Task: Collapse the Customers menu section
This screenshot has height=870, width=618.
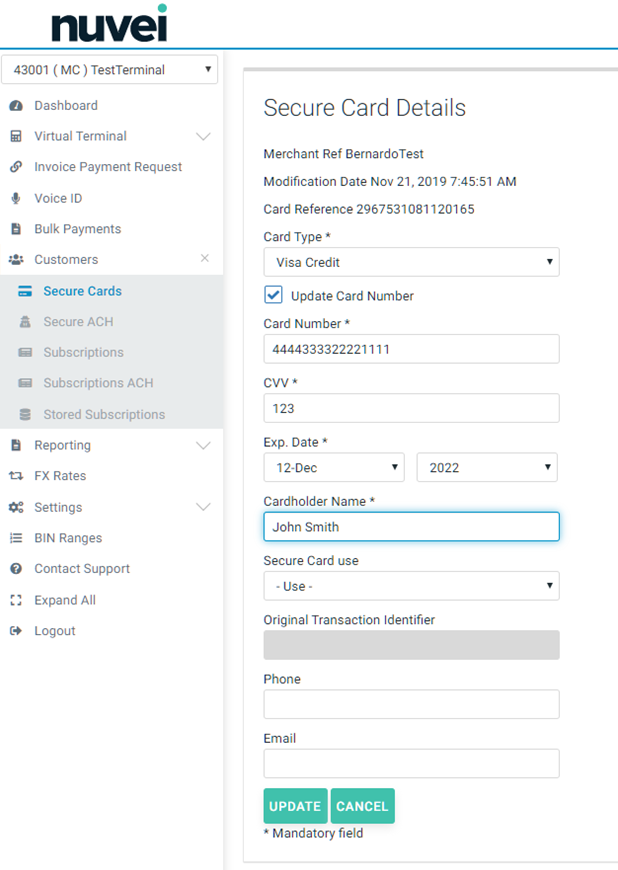Action: (204, 259)
